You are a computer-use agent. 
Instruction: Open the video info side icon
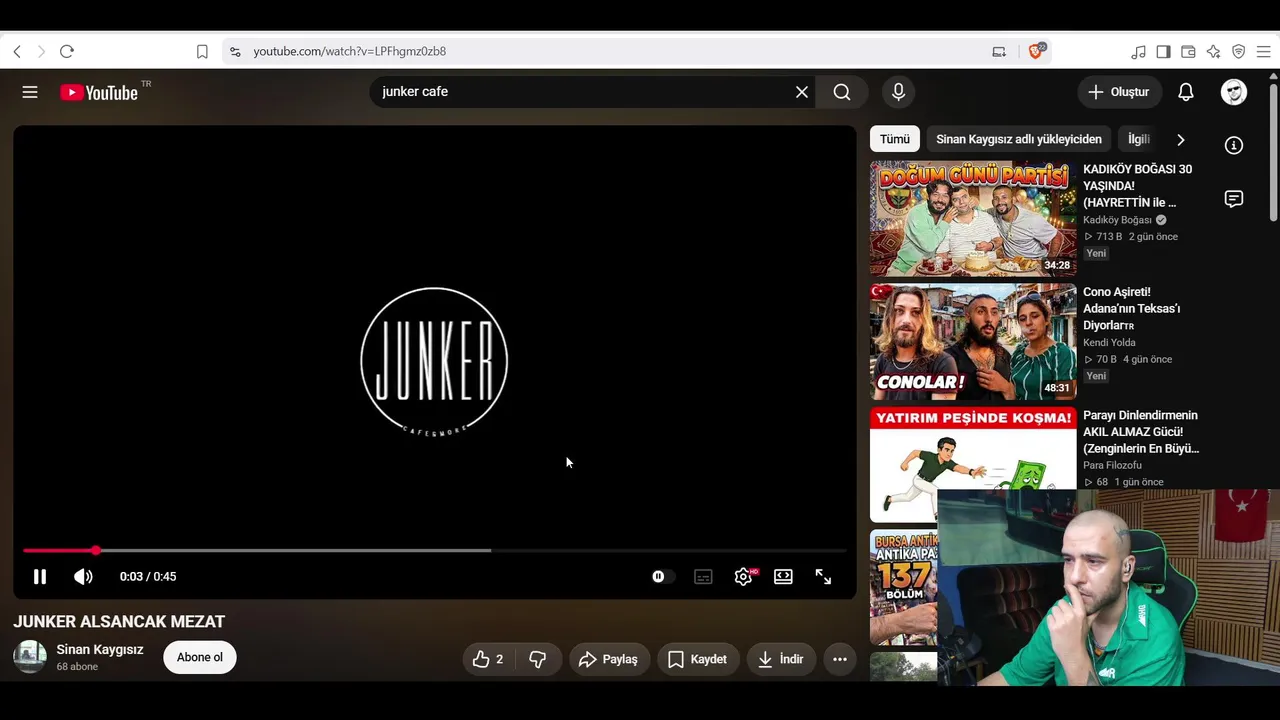(x=1234, y=146)
